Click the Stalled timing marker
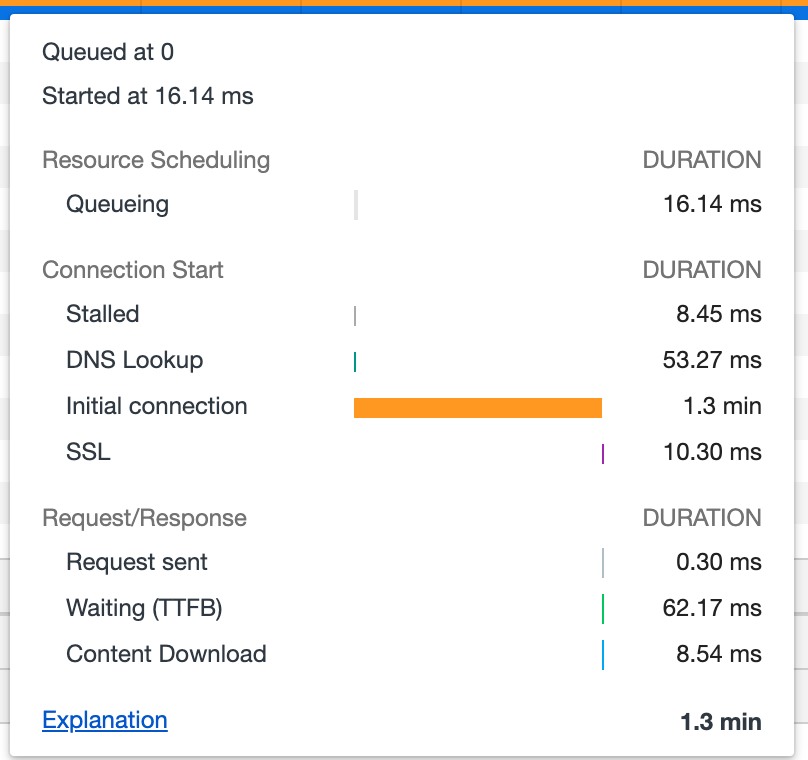 coord(355,315)
